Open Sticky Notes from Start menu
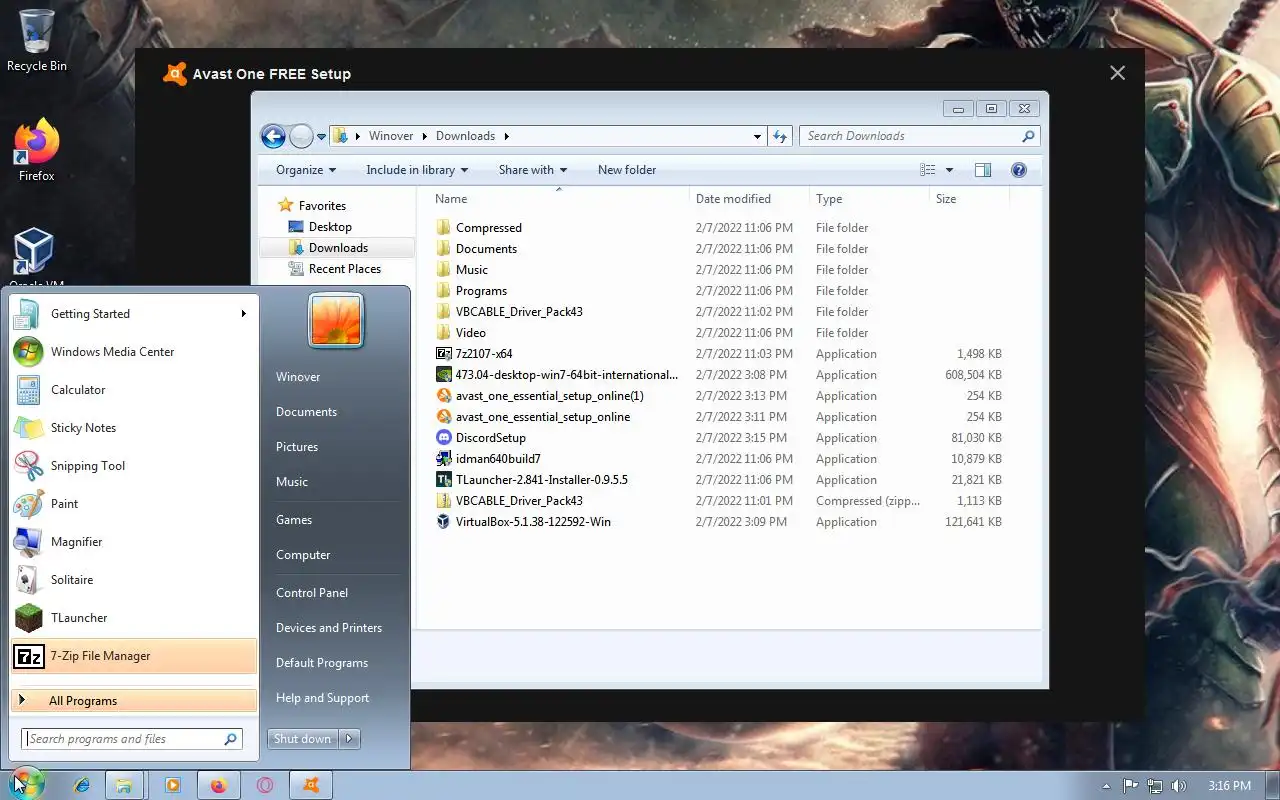 [133, 428]
